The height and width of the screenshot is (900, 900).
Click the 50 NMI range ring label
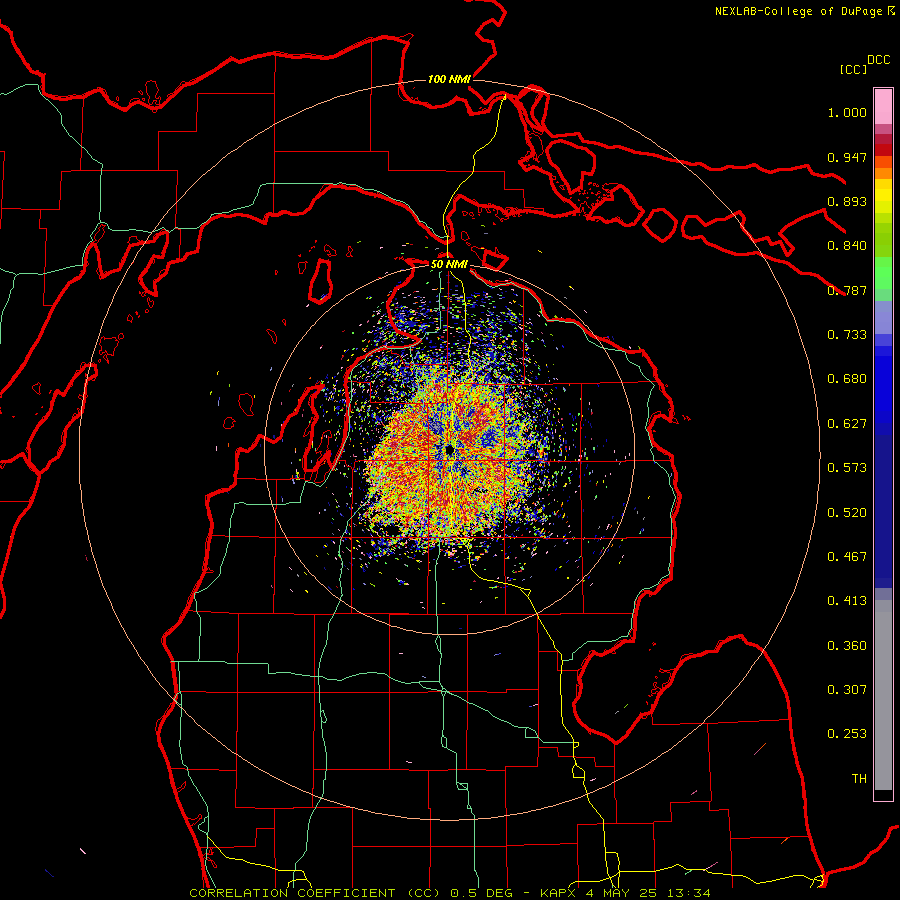pyautogui.click(x=449, y=264)
